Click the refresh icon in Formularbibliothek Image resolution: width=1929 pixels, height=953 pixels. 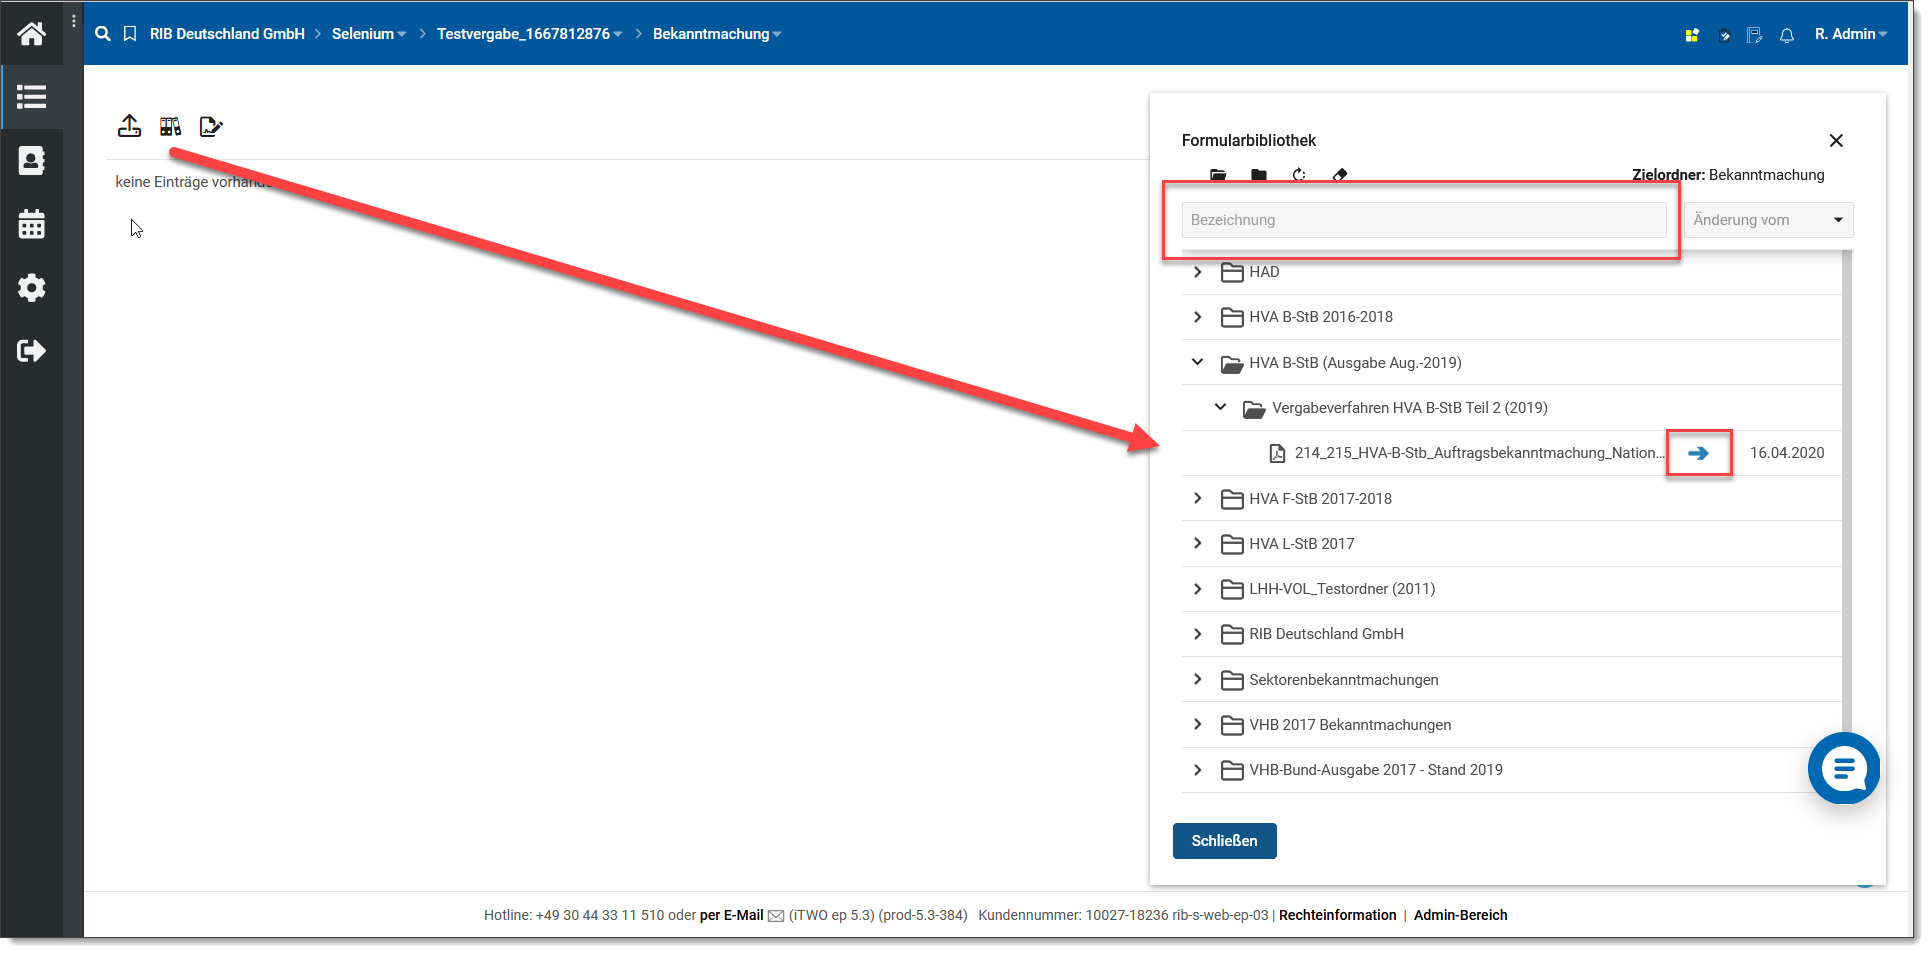click(1299, 175)
